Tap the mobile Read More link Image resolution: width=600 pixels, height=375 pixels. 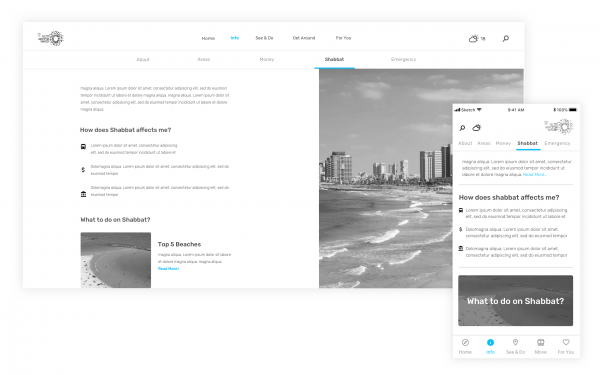pos(535,174)
